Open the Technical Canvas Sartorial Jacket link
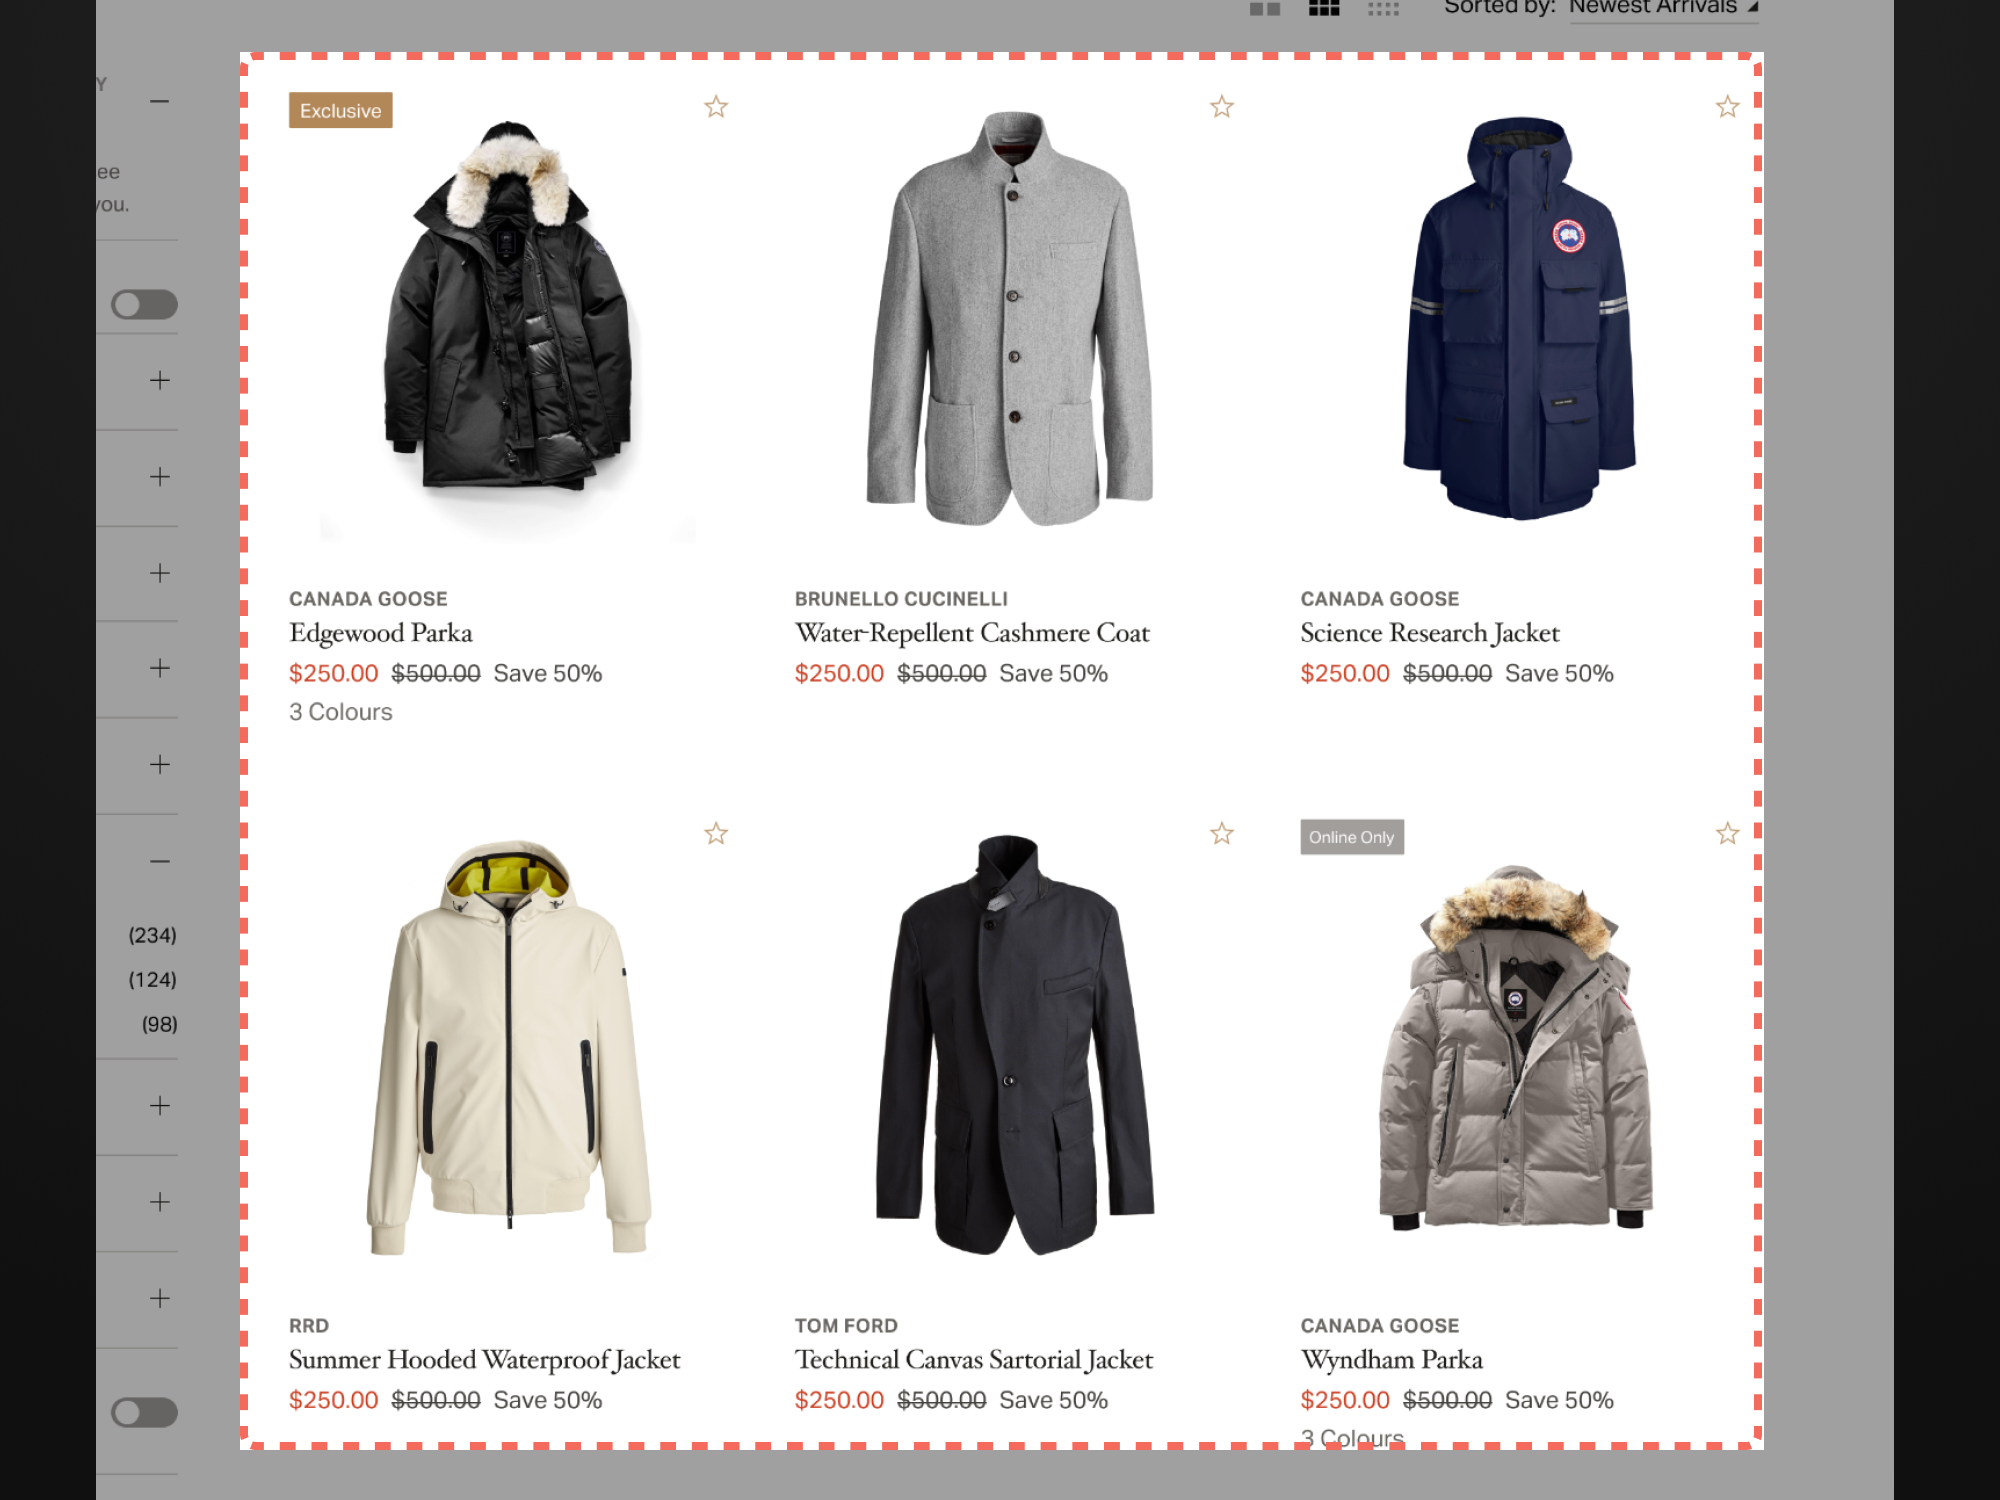The image size is (2000, 1500). coord(974,1360)
